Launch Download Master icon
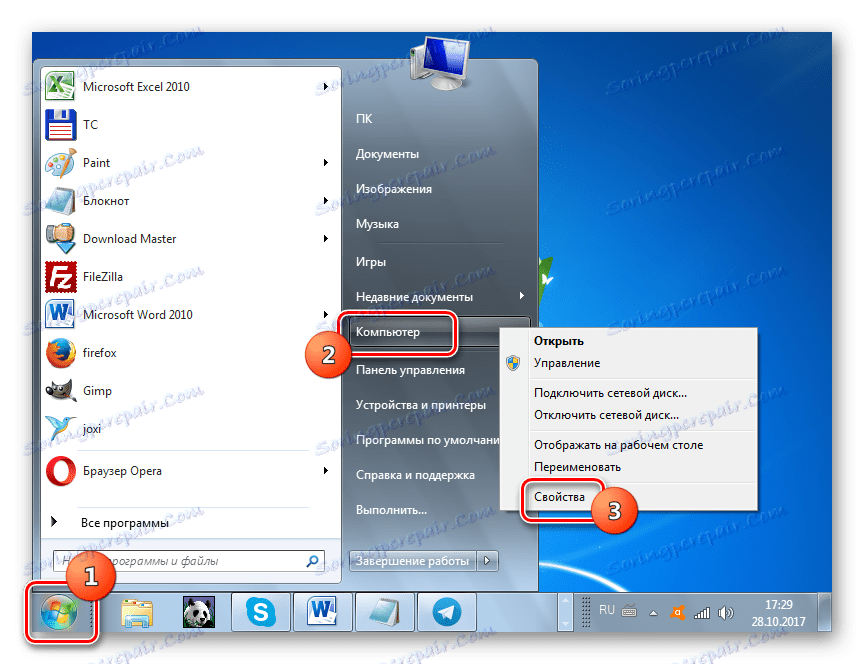Screen dimensions: 864x664 [60, 239]
